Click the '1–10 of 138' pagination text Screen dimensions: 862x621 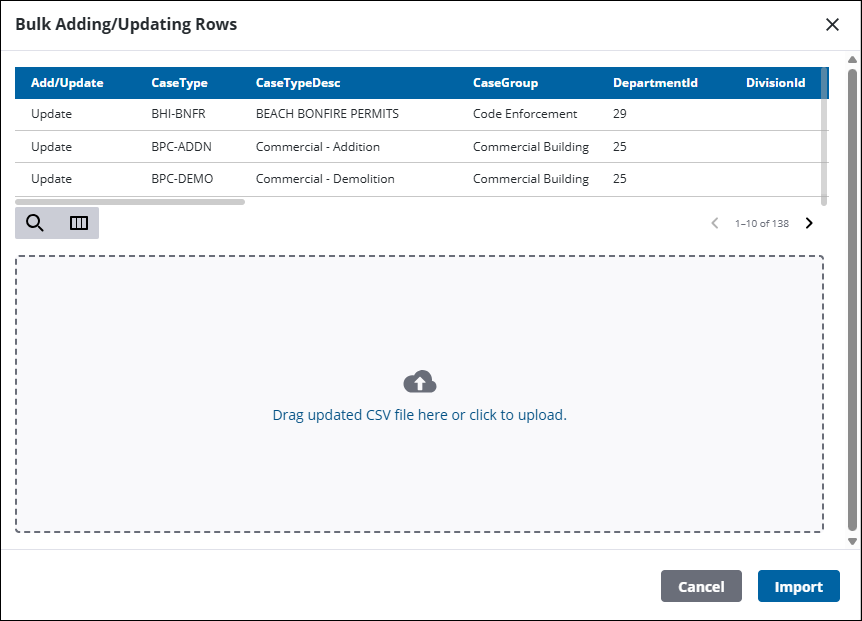(762, 224)
